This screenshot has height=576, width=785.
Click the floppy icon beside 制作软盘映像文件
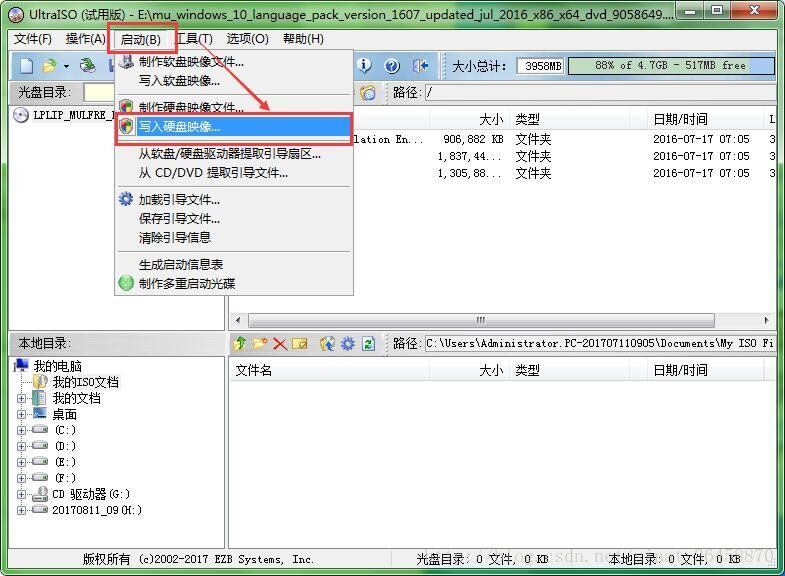[x=127, y=62]
